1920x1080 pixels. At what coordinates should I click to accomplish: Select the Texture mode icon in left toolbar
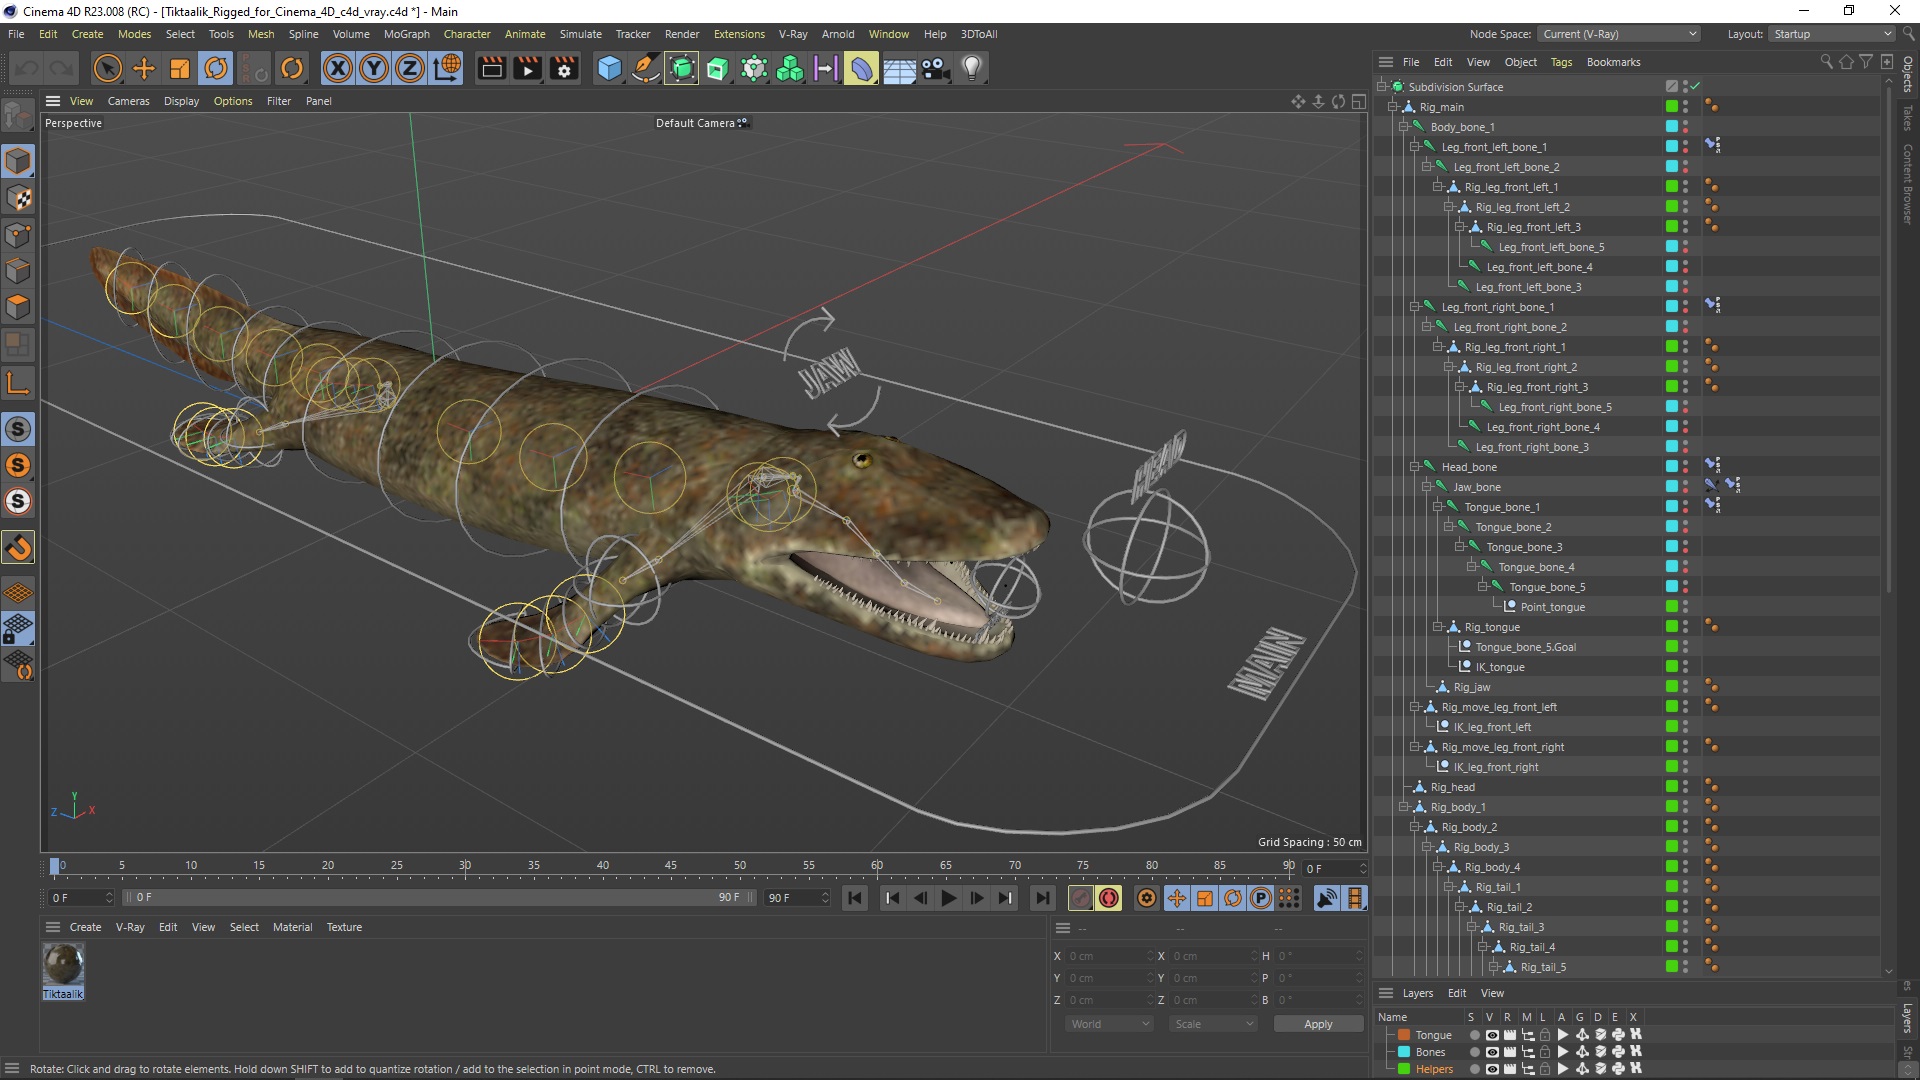[x=18, y=198]
